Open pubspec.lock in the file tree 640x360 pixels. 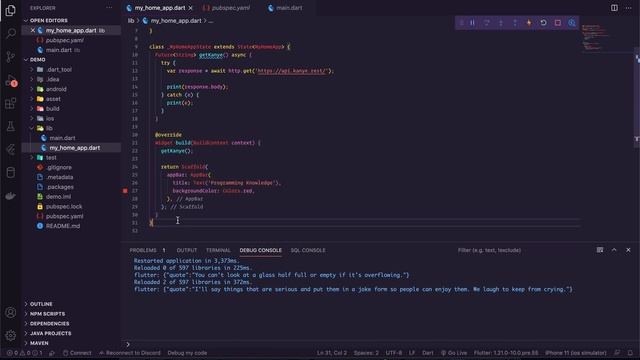(x=64, y=207)
